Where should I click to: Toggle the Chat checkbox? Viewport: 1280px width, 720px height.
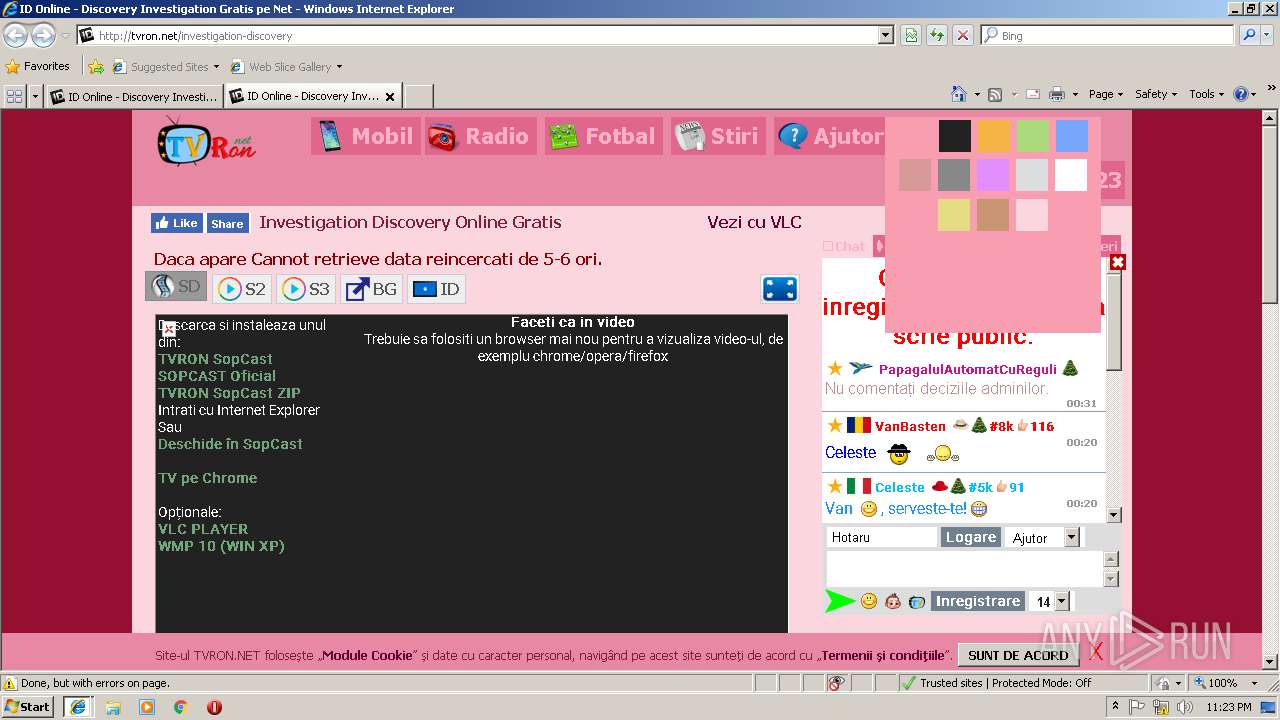[x=828, y=246]
